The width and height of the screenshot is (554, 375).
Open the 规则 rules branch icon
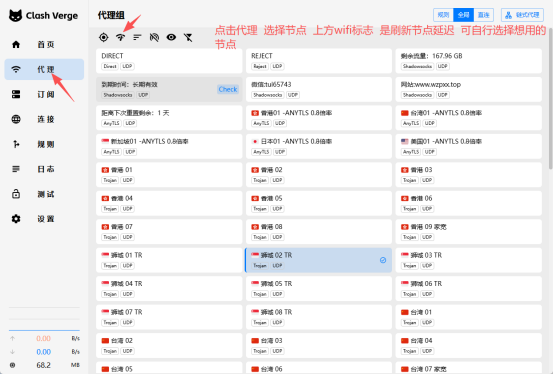tap(16, 144)
